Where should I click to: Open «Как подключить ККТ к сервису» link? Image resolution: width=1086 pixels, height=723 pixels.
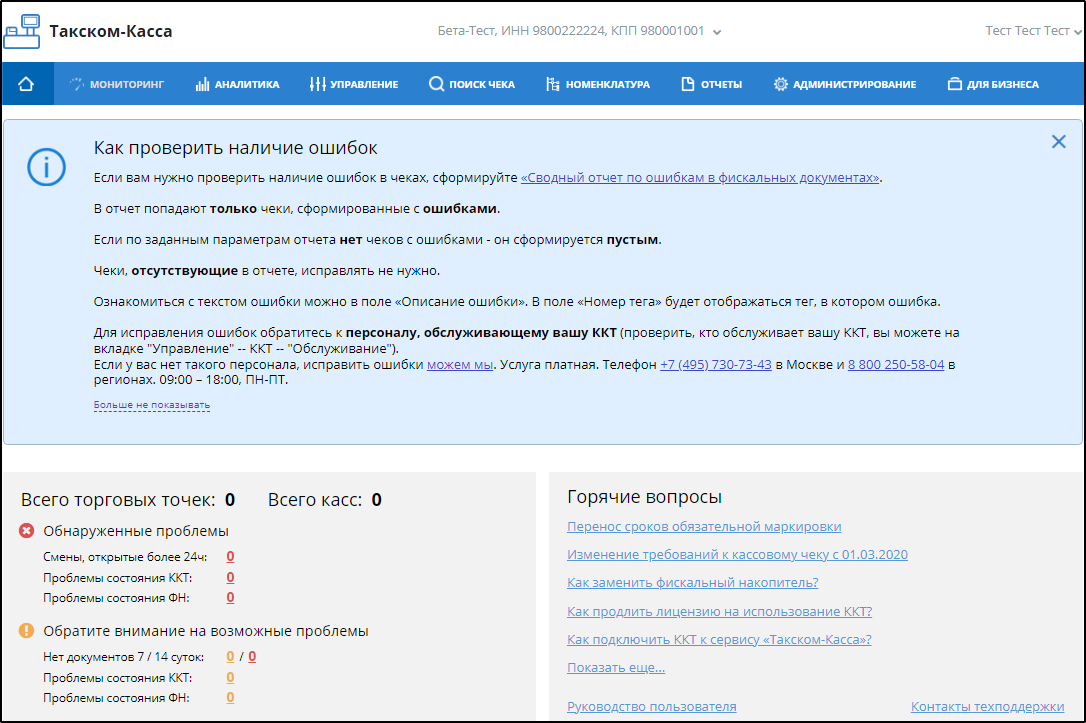coord(719,640)
